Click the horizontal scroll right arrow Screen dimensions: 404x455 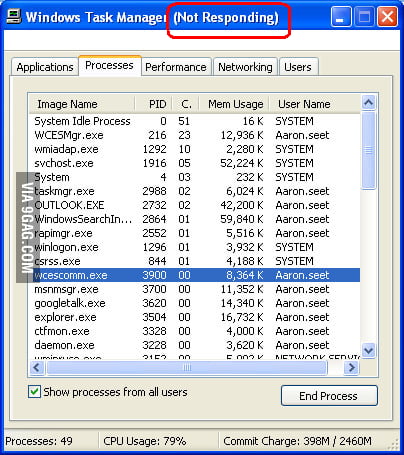[x=351, y=368]
